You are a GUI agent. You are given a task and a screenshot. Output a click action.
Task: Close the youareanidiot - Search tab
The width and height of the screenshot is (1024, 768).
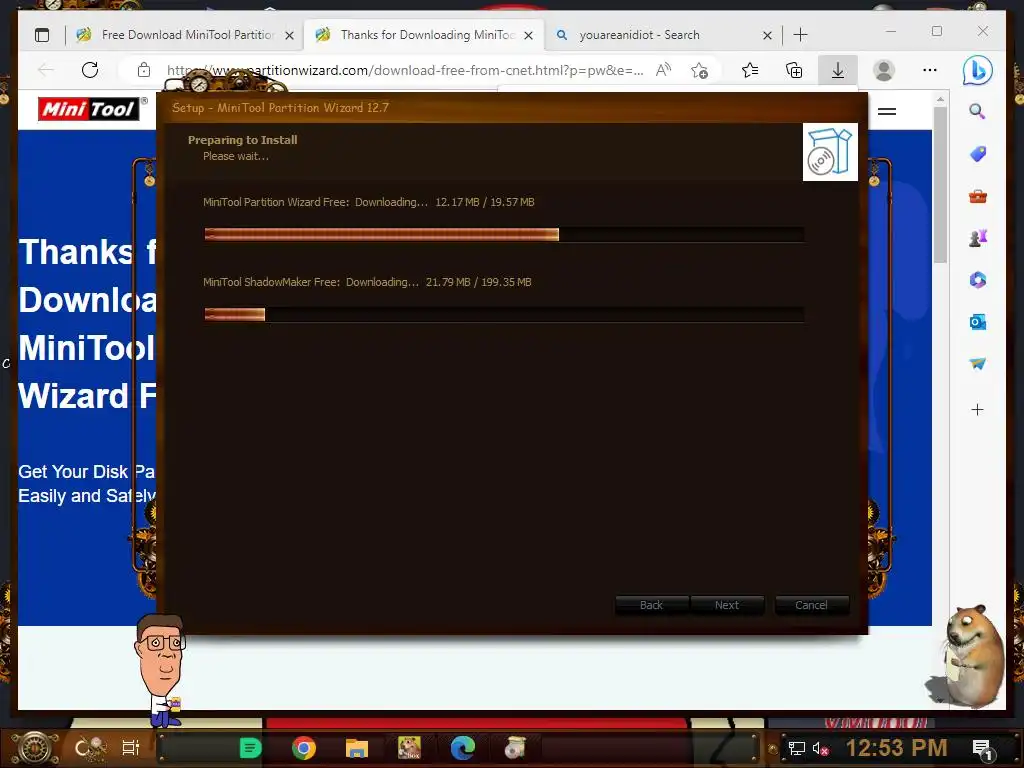point(767,35)
